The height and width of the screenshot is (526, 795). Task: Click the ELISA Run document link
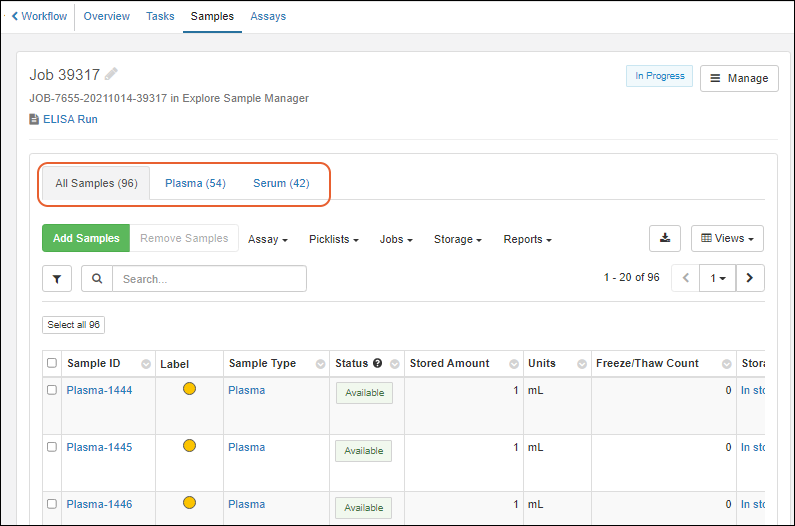69,119
